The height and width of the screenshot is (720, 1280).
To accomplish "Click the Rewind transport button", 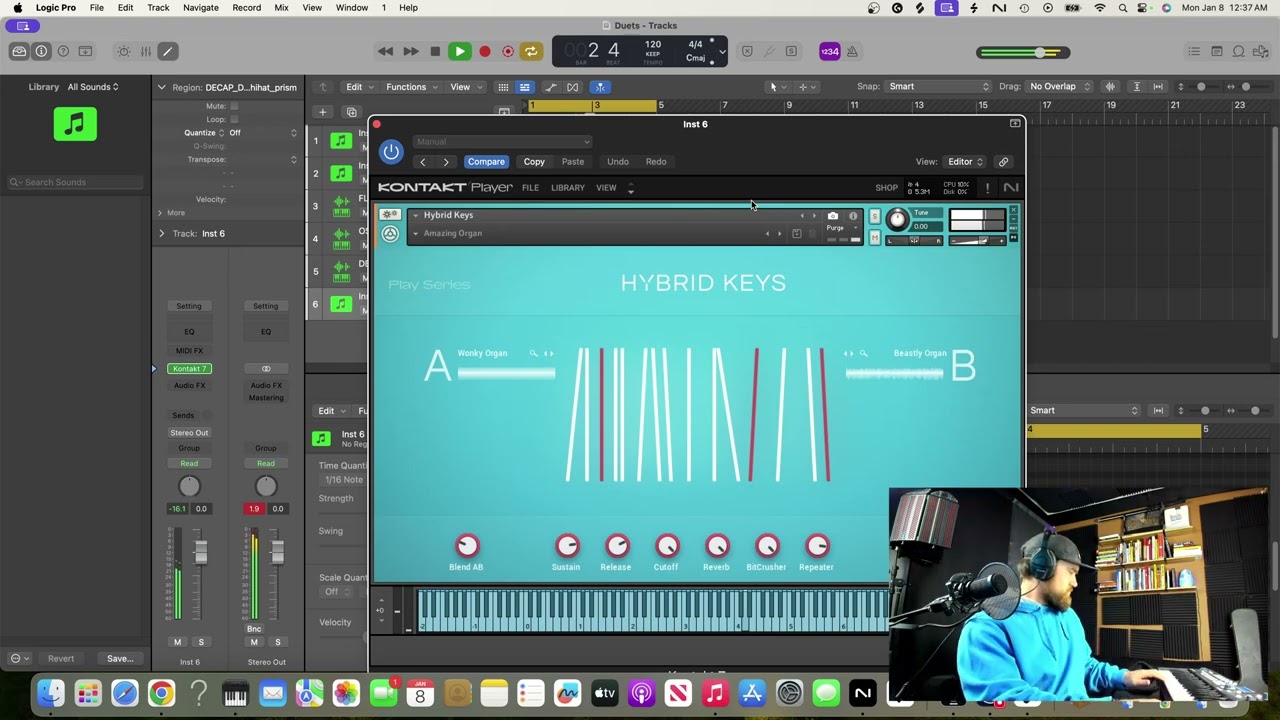I will [385, 51].
